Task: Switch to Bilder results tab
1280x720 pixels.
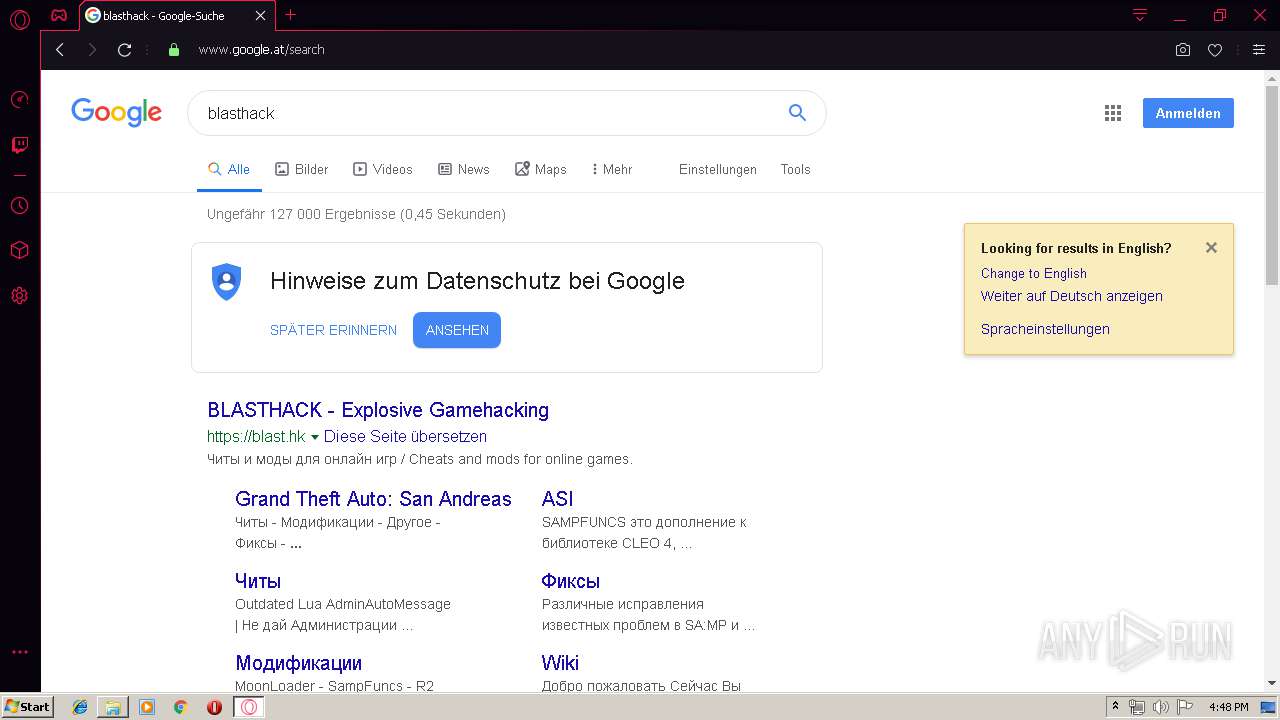Action: point(302,169)
